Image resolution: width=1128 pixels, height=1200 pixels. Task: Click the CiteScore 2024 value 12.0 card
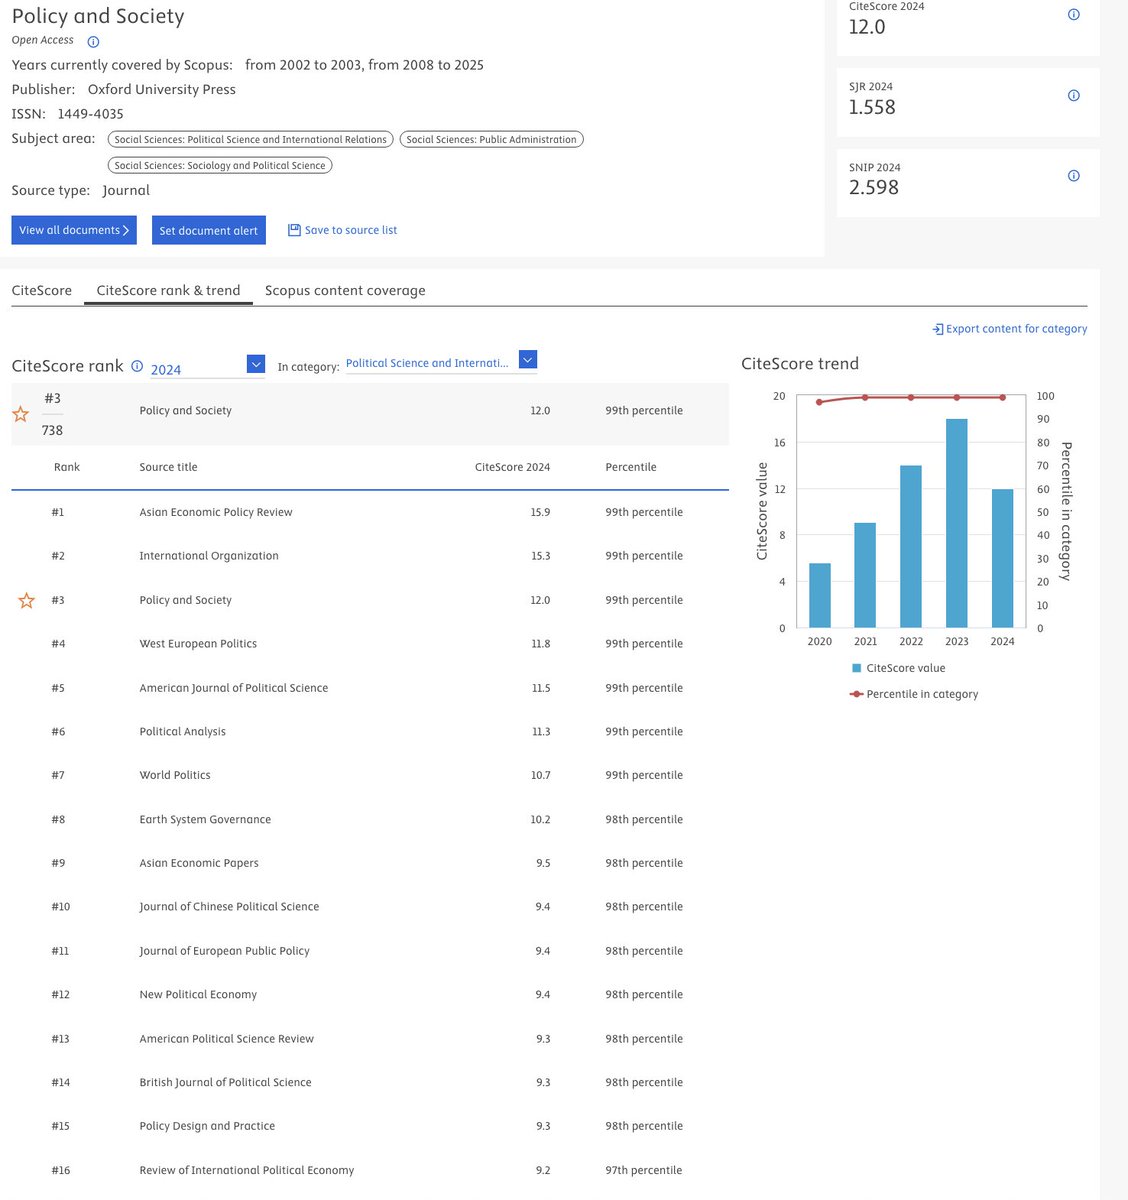point(867,27)
